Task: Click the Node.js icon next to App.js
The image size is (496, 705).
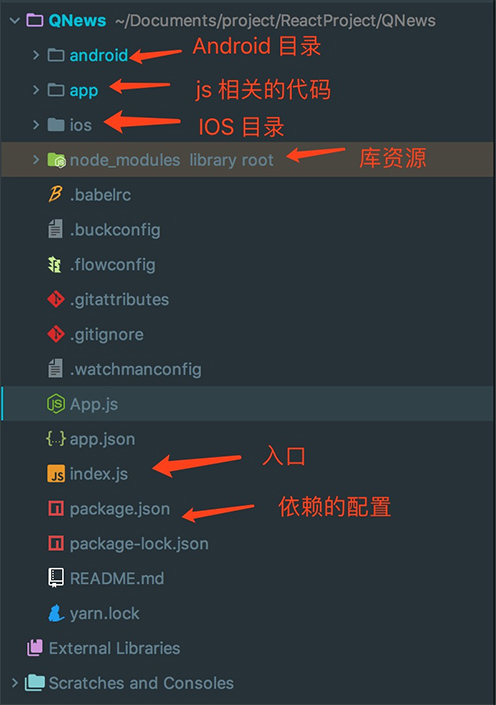Action: [x=56, y=404]
